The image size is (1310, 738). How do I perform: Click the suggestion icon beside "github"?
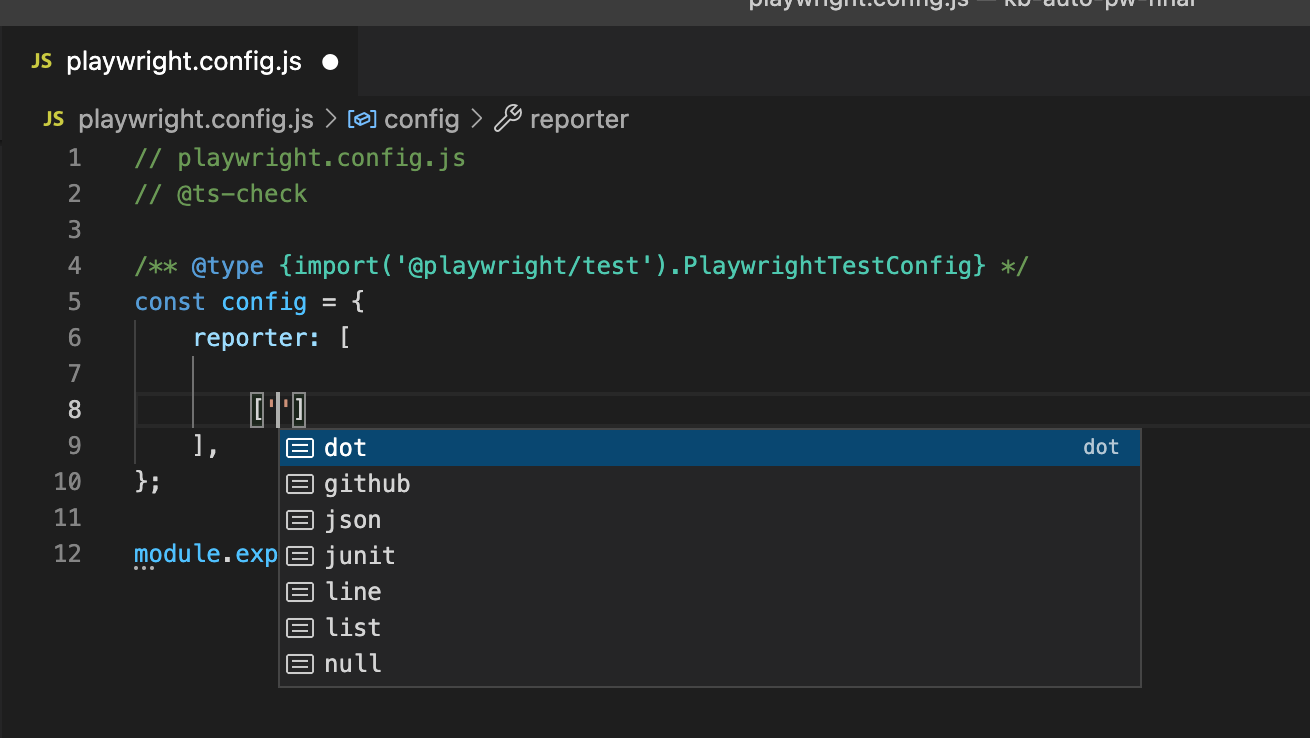coord(300,483)
